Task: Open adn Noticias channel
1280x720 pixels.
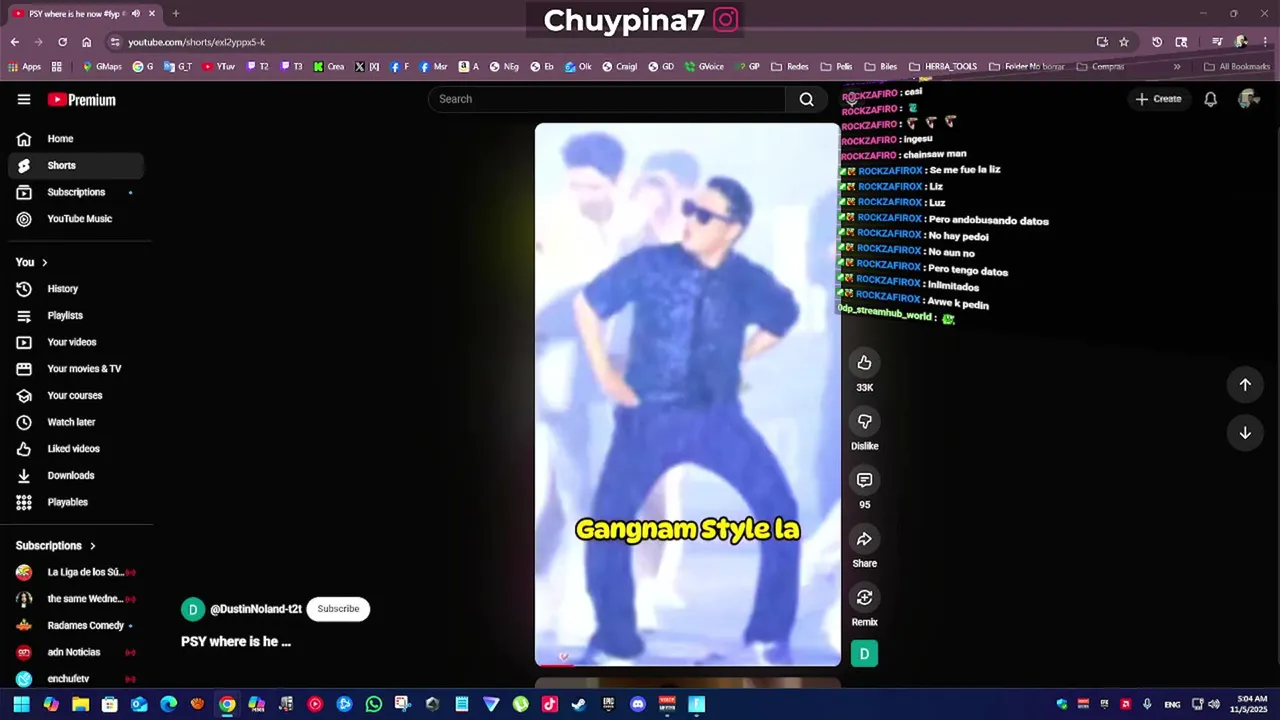Action: (76, 652)
